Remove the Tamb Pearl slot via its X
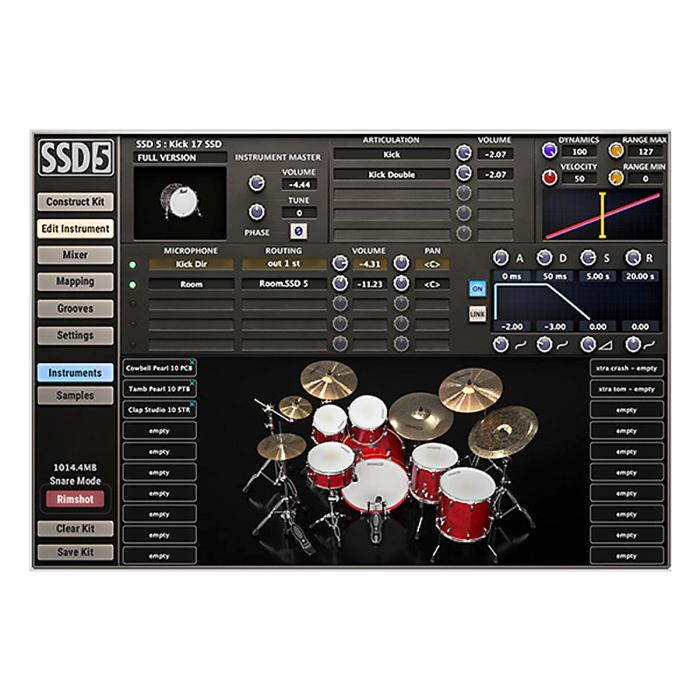Image resolution: width=700 pixels, height=700 pixels. click(192, 383)
